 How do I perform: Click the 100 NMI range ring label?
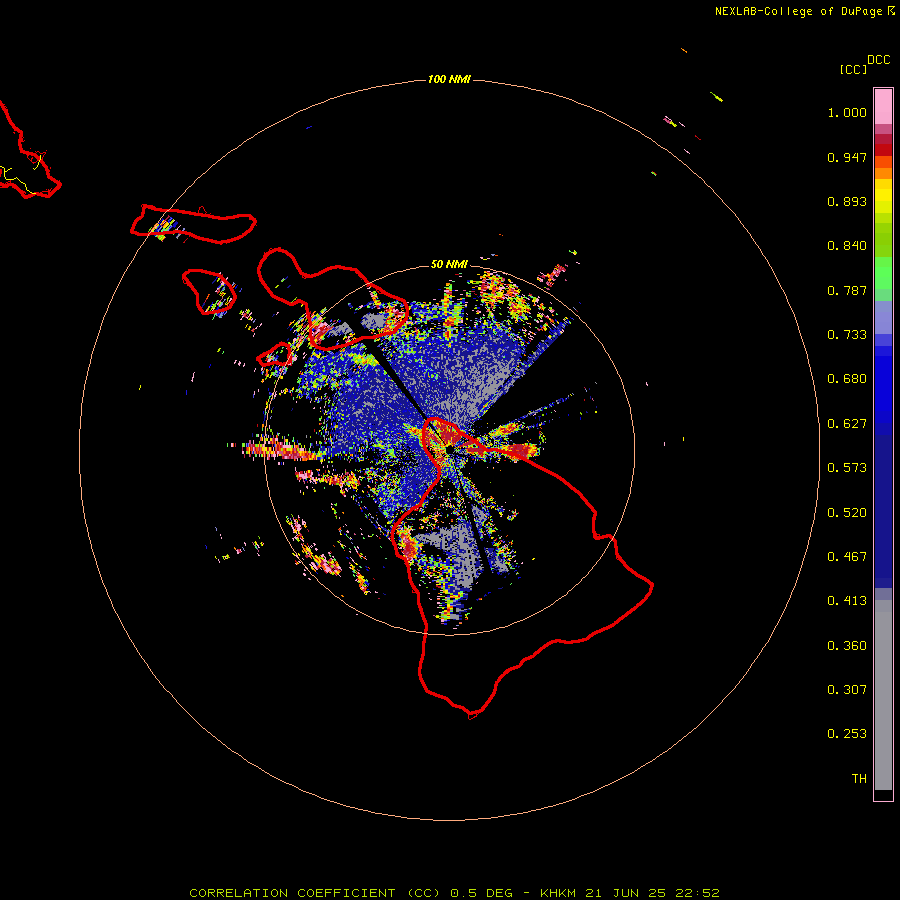pyautogui.click(x=449, y=79)
